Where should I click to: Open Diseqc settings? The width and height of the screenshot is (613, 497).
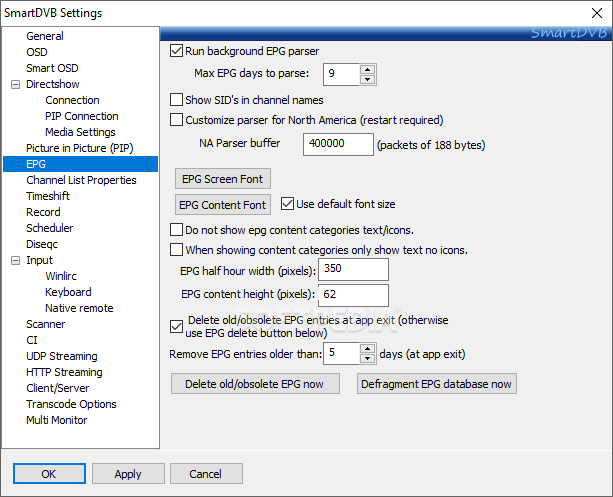42,244
